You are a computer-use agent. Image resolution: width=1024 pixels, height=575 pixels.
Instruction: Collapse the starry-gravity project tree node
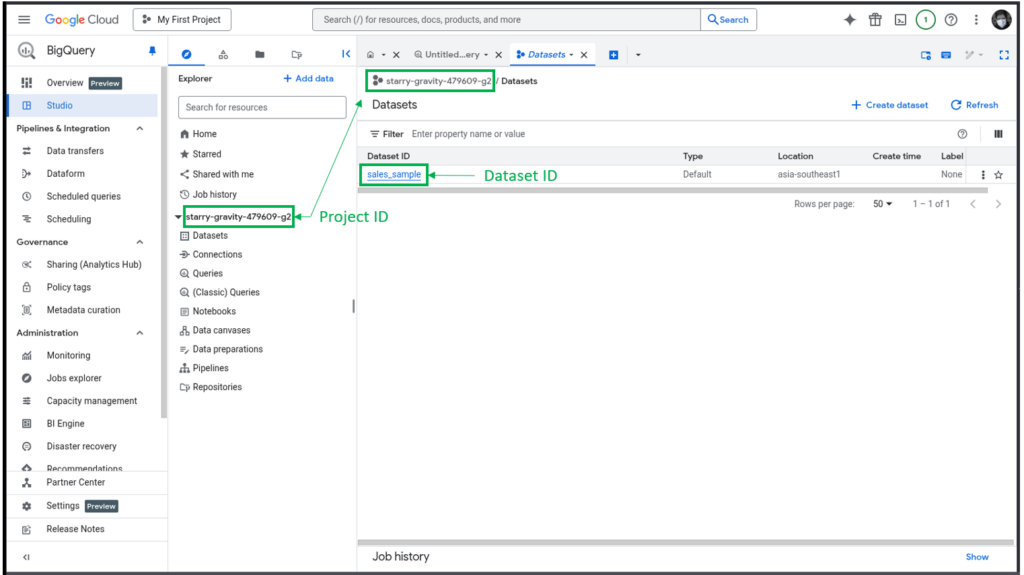coord(178,217)
